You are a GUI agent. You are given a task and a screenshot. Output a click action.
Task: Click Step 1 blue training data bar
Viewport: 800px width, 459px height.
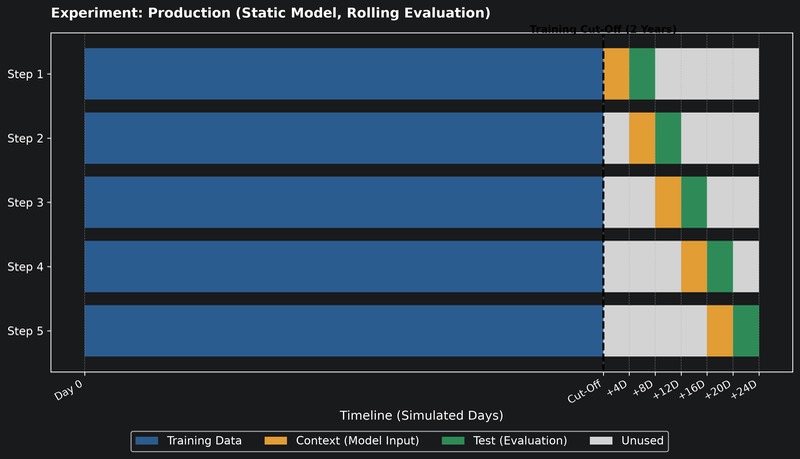coord(344,74)
